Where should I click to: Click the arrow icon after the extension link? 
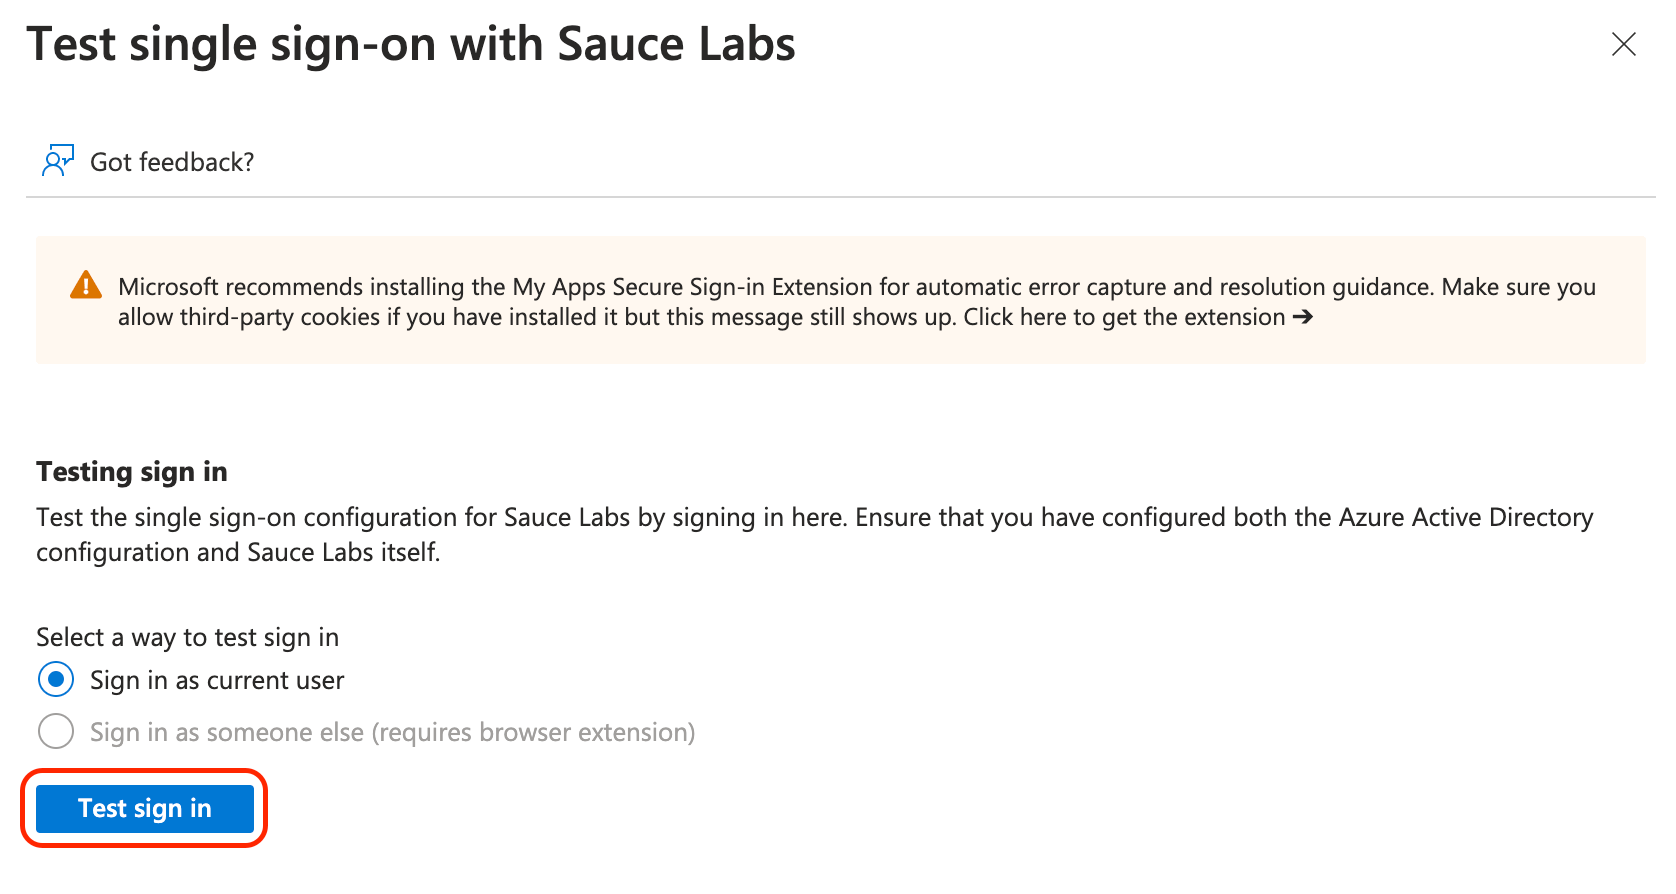coord(1303,317)
